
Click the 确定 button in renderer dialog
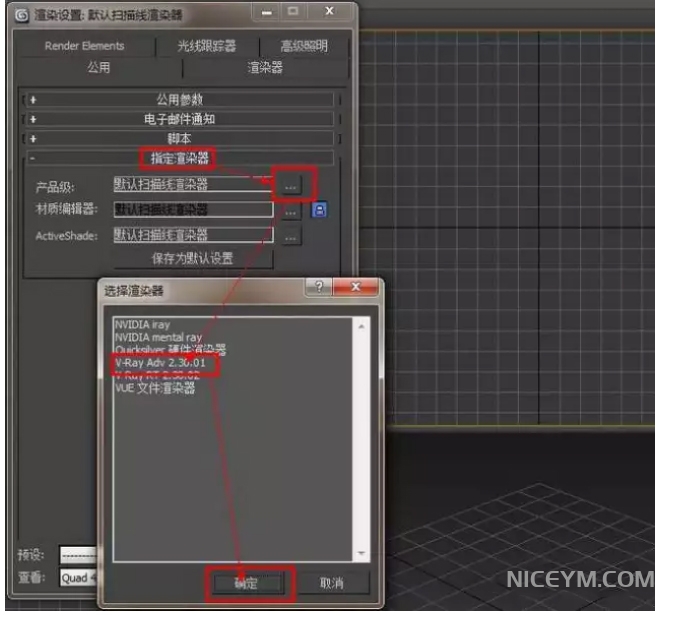click(x=247, y=583)
